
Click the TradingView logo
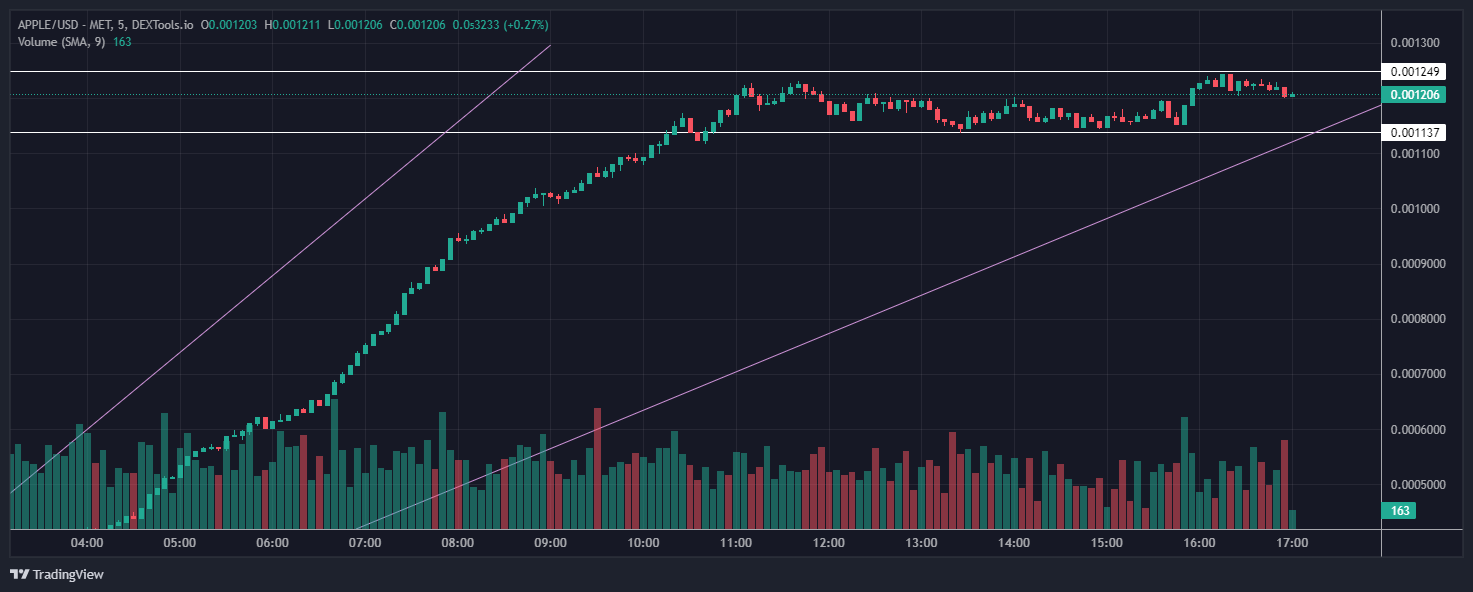56,574
